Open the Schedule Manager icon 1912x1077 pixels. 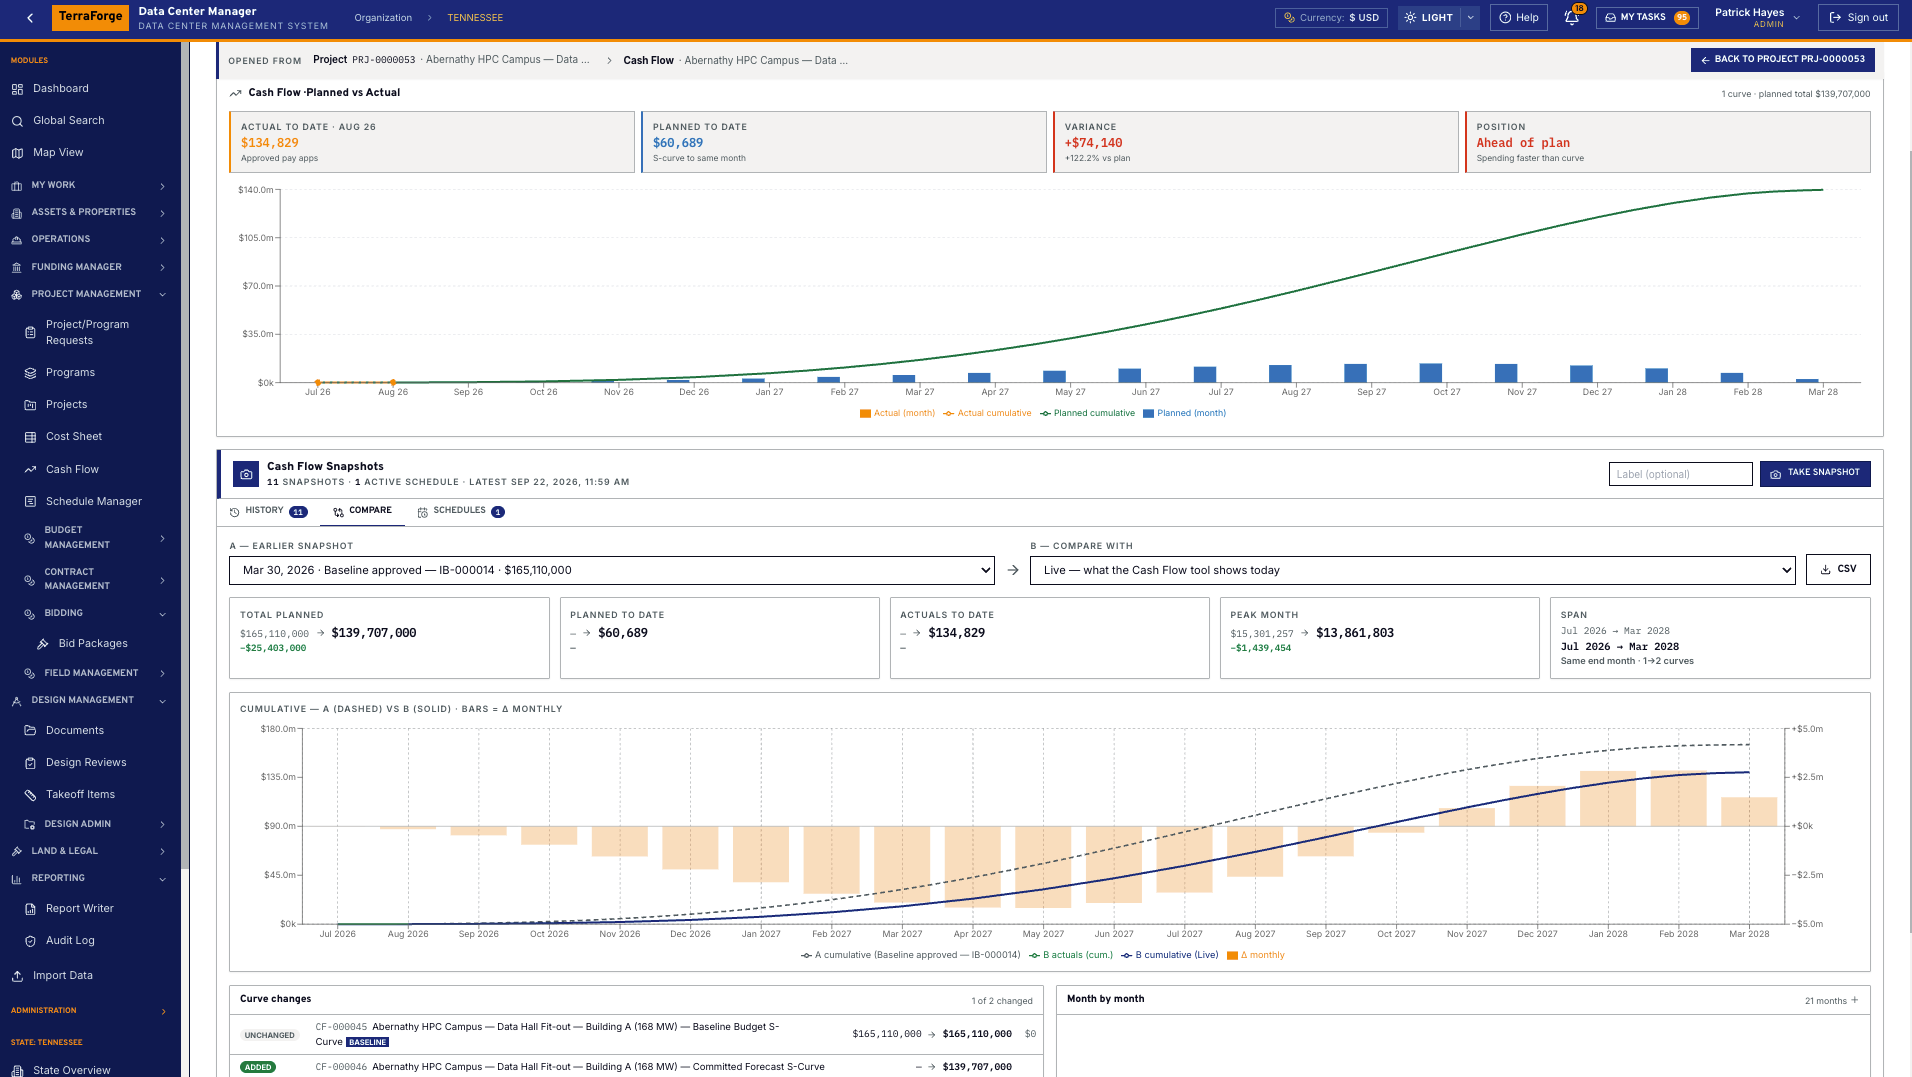tap(30, 501)
